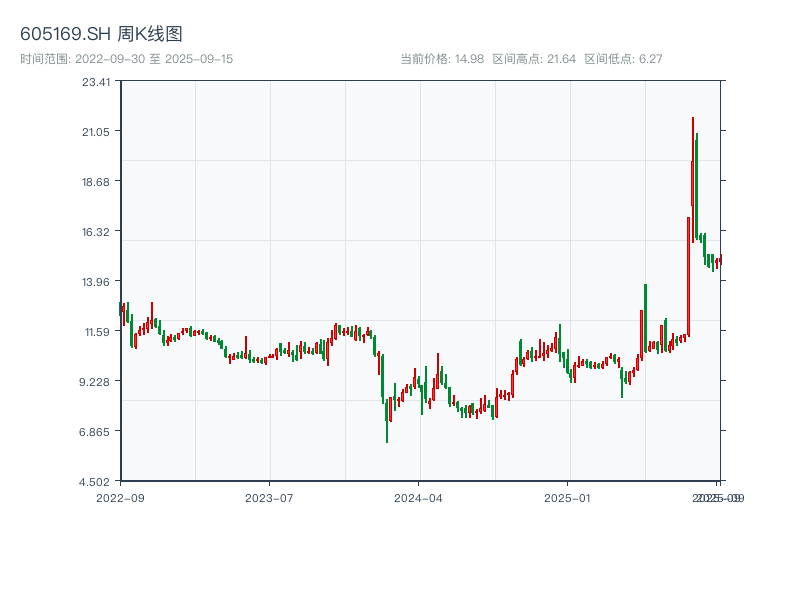Click the 11.59 y-axis price label
The width and height of the screenshot is (800, 600).
pyautogui.click(x=96, y=332)
